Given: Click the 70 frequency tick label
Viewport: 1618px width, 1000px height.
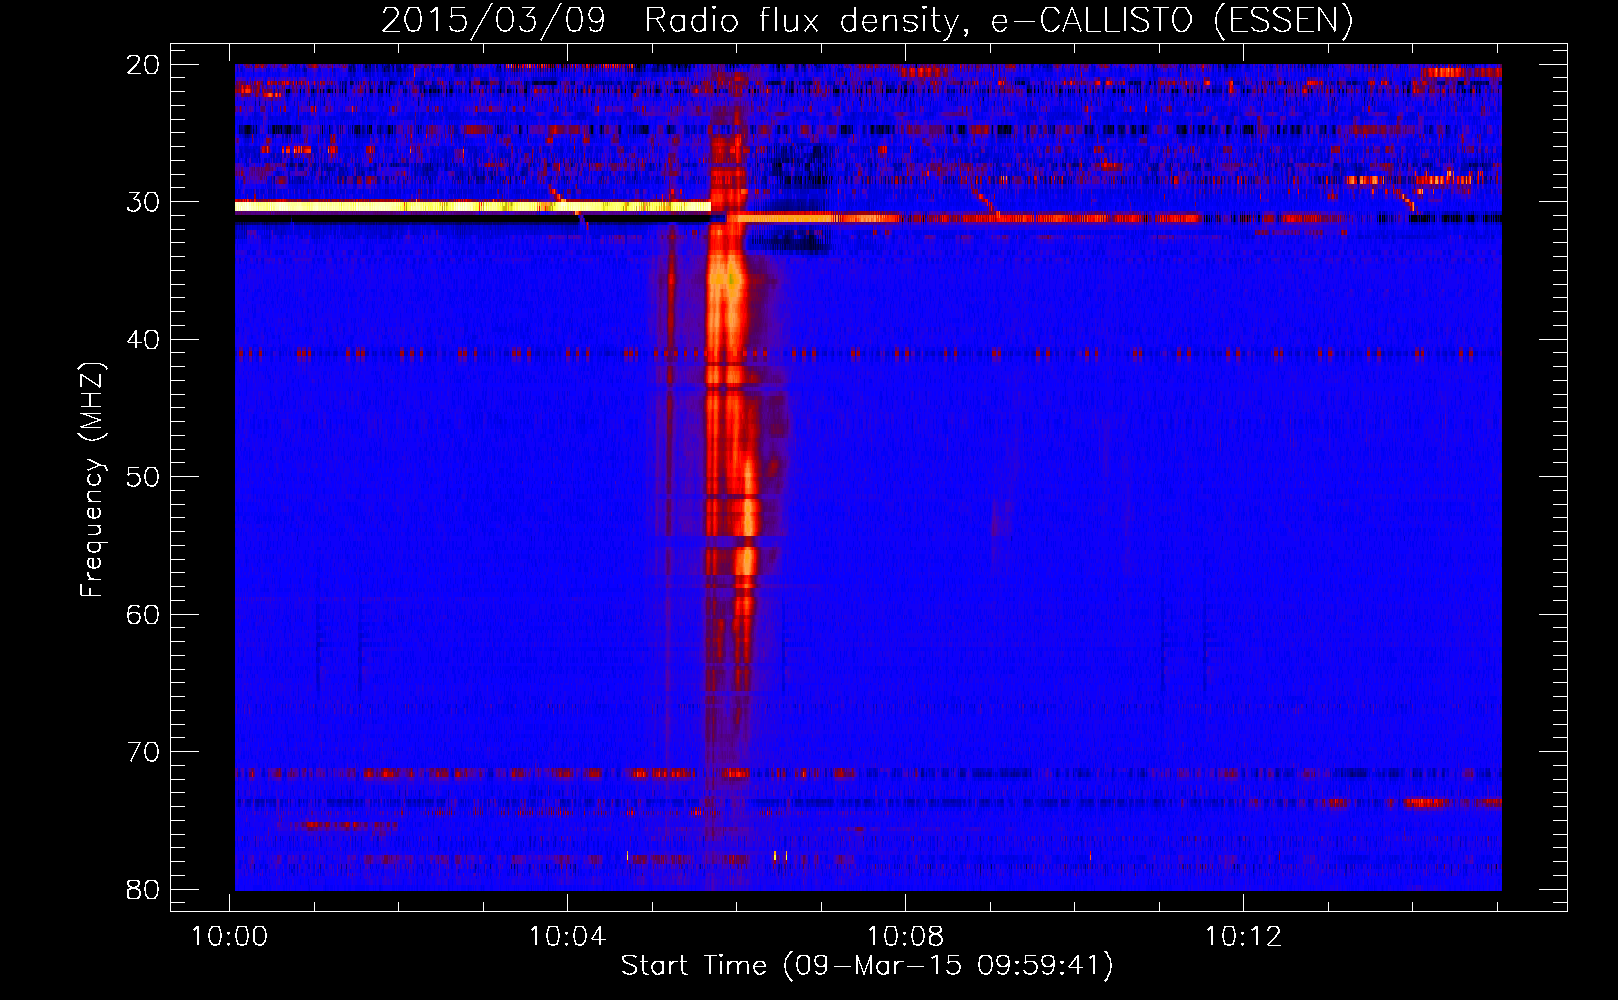Looking at the screenshot, I should [x=144, y=752].
